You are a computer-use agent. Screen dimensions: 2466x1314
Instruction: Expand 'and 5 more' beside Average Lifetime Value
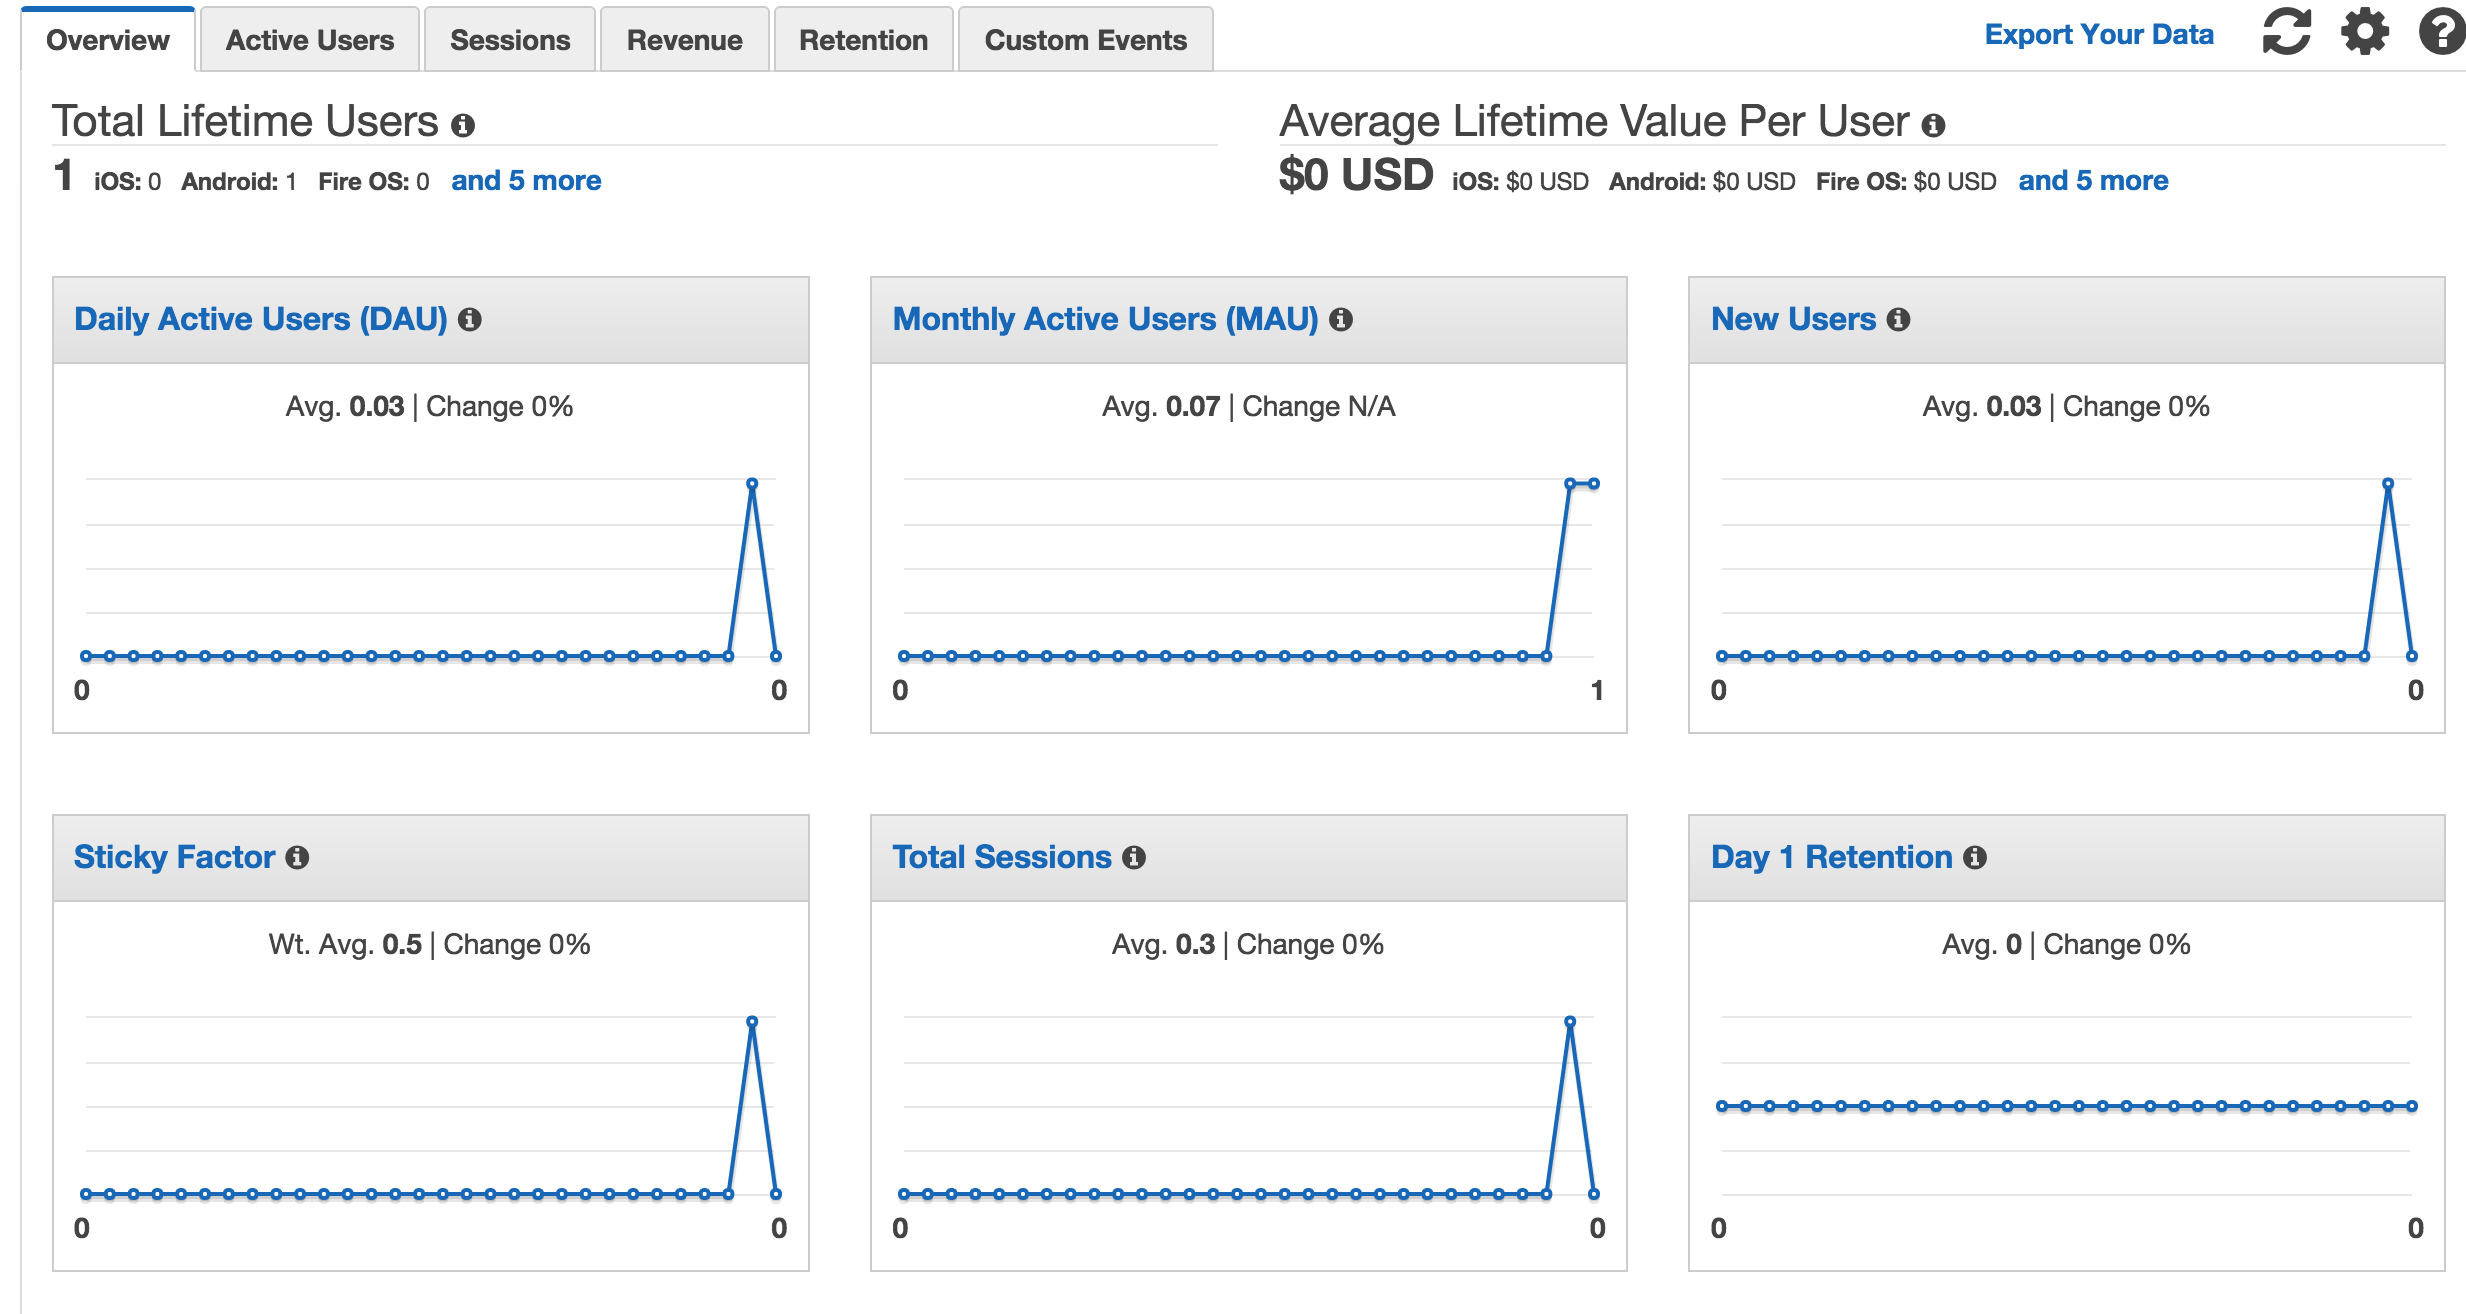[2093, 180]
